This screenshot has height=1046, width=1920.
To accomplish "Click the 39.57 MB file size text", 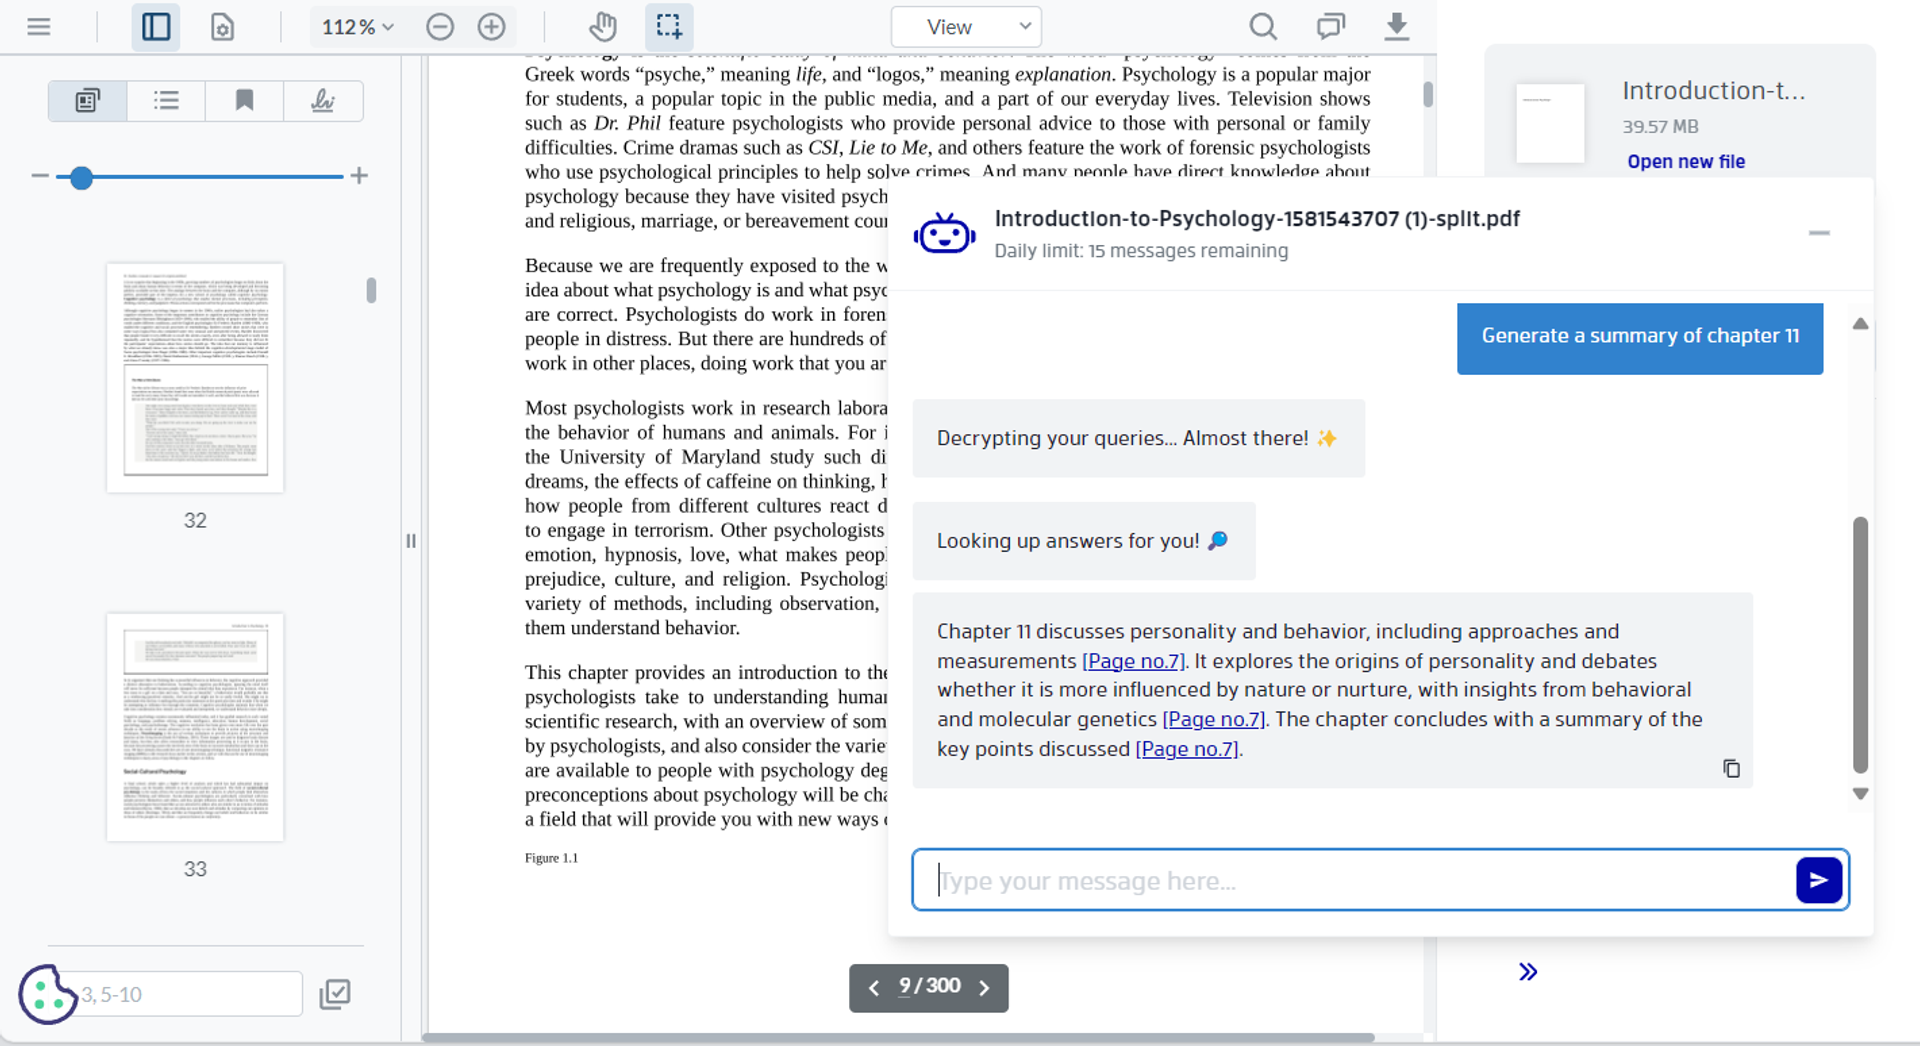I will pyautogui.click(x=1660, y=127).
